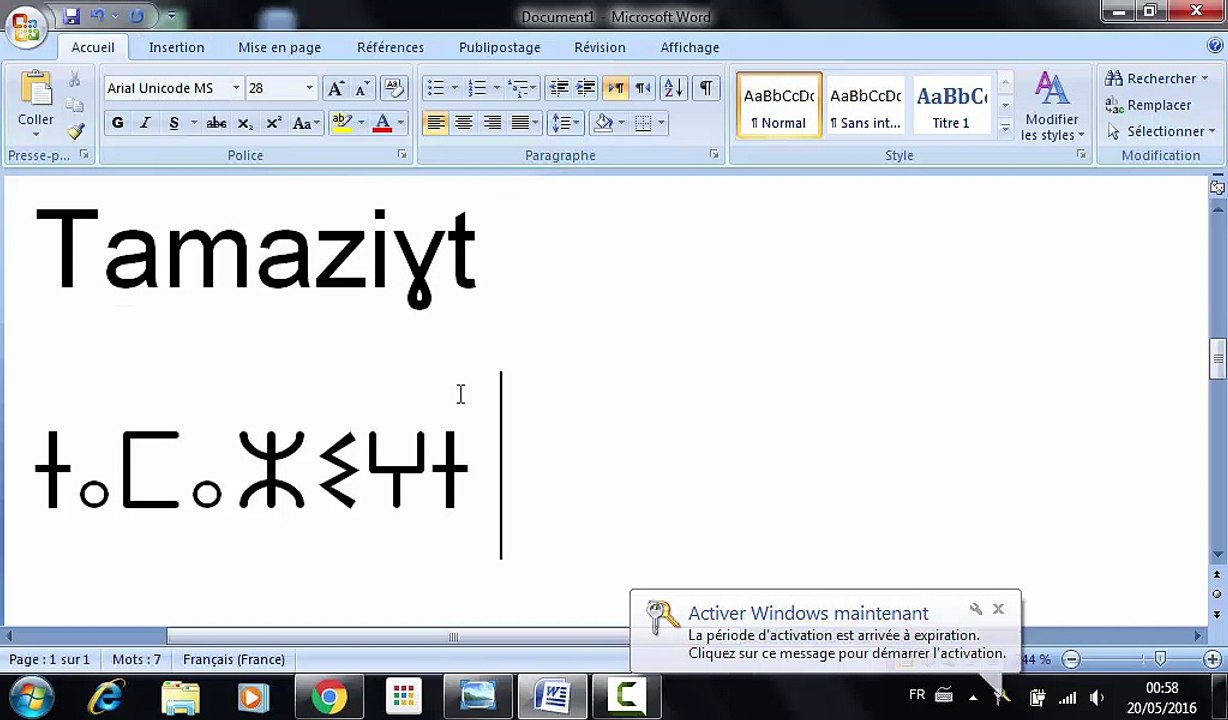Open the Affichage tab
The height and width of the screenshot is (720, 1228).
690,47
